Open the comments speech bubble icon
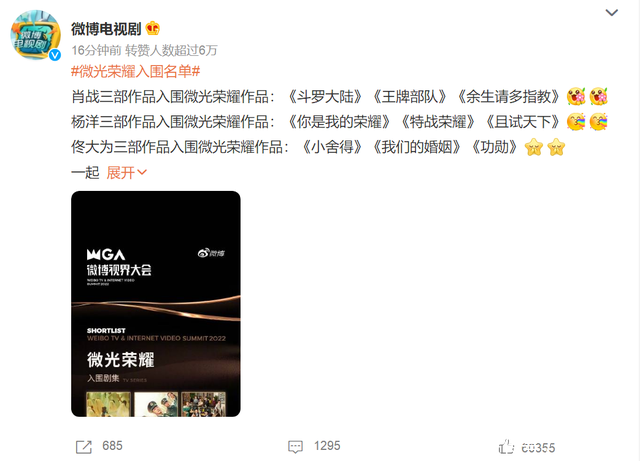640x461 pixels. [x=295, y=447]
